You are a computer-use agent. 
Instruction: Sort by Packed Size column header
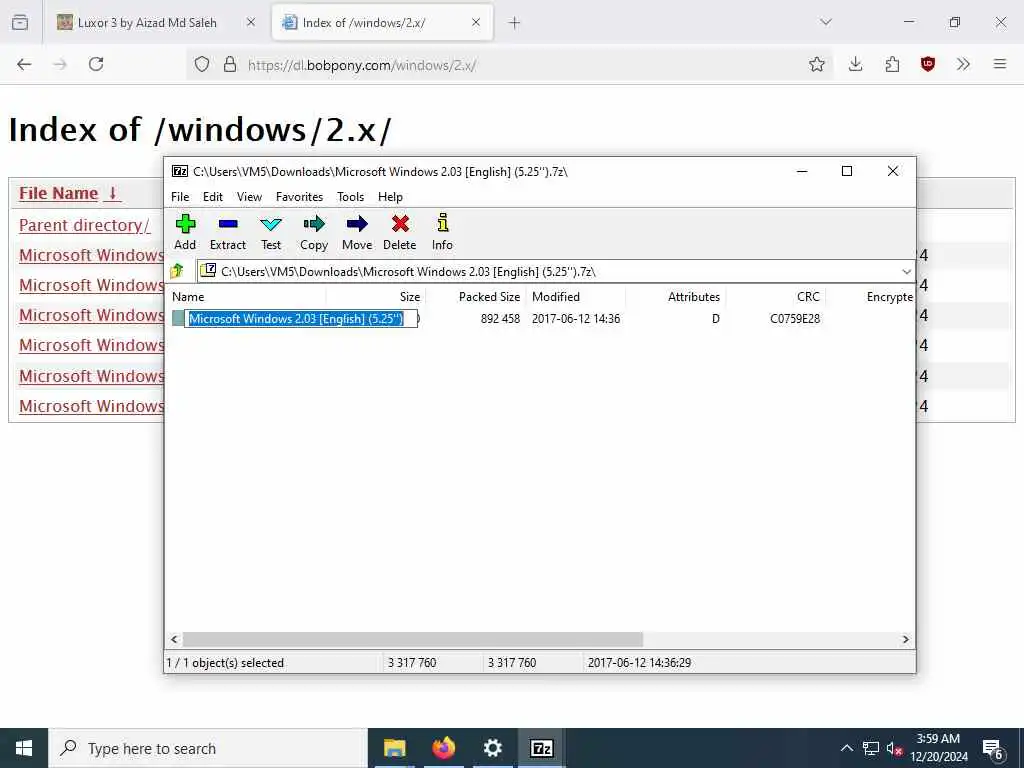(x=475, y=296)
